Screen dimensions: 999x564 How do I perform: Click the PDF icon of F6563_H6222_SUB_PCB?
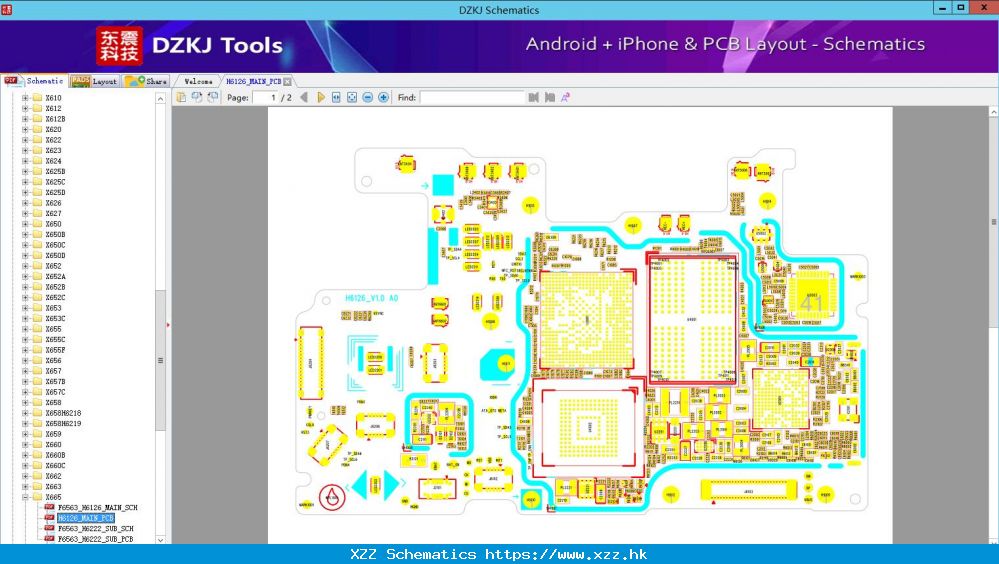[49, 539]
